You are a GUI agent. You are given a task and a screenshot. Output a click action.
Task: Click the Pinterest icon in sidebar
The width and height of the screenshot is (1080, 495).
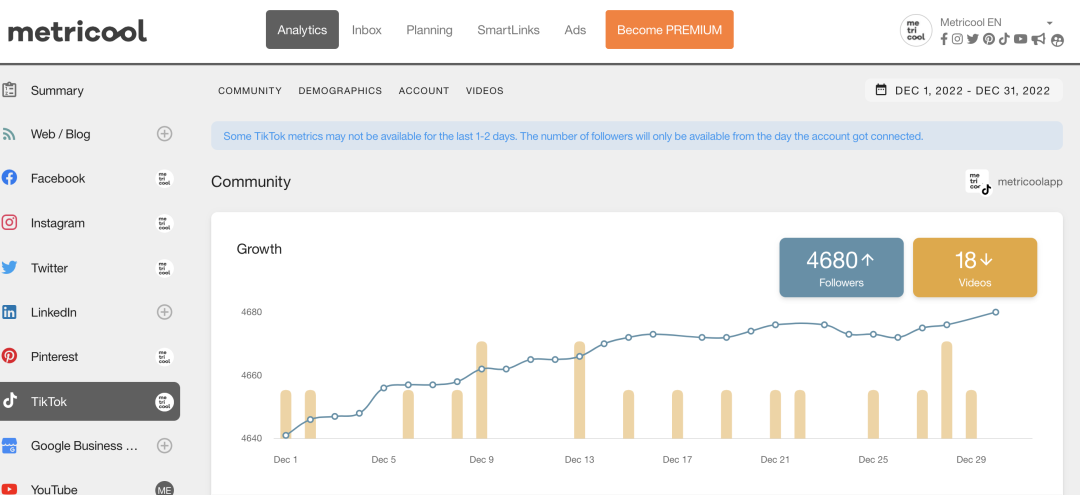pos(10,356)
